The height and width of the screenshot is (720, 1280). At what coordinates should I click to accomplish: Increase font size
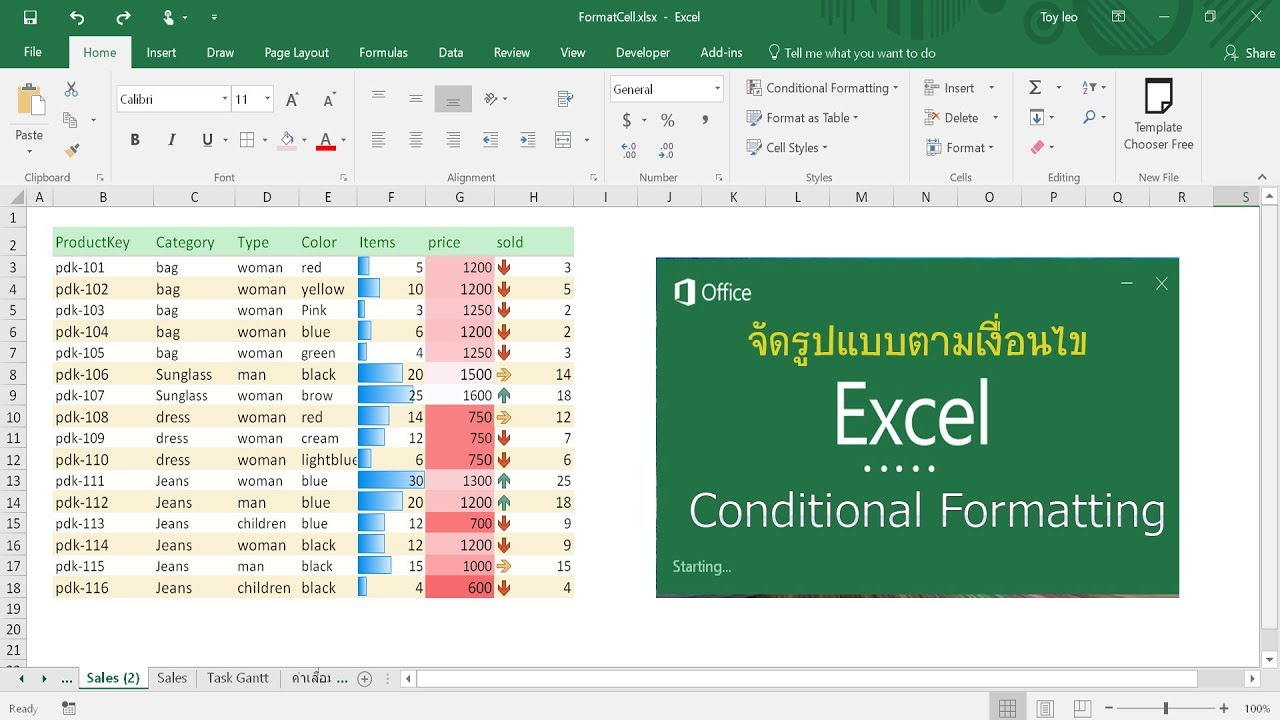pyautogui.click(x=292, y=99)
